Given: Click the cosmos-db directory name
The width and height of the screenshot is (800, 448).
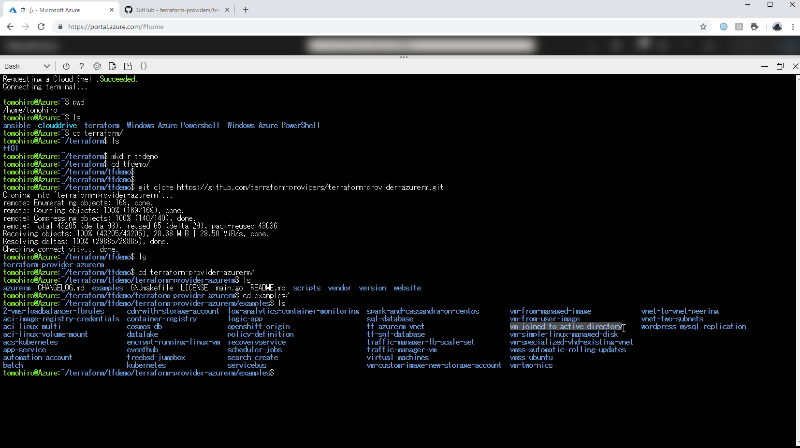Looking at the screenshot, I should 144,327.
